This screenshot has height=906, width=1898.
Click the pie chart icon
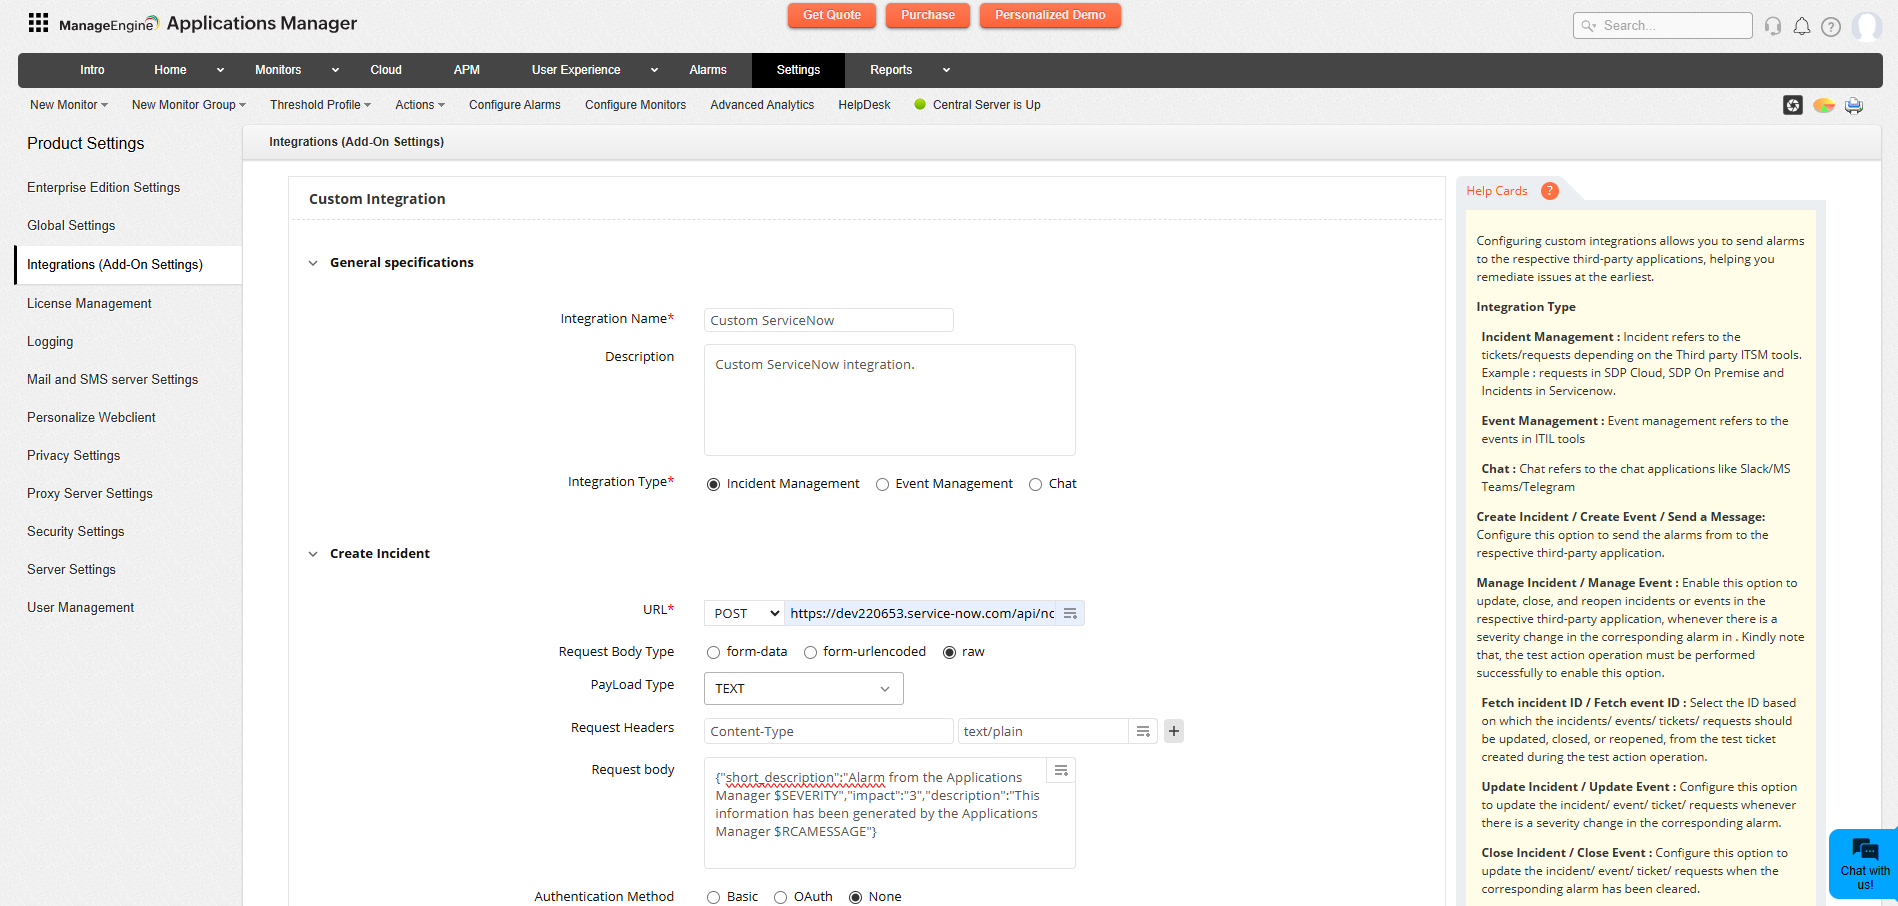coord(1824,105)
